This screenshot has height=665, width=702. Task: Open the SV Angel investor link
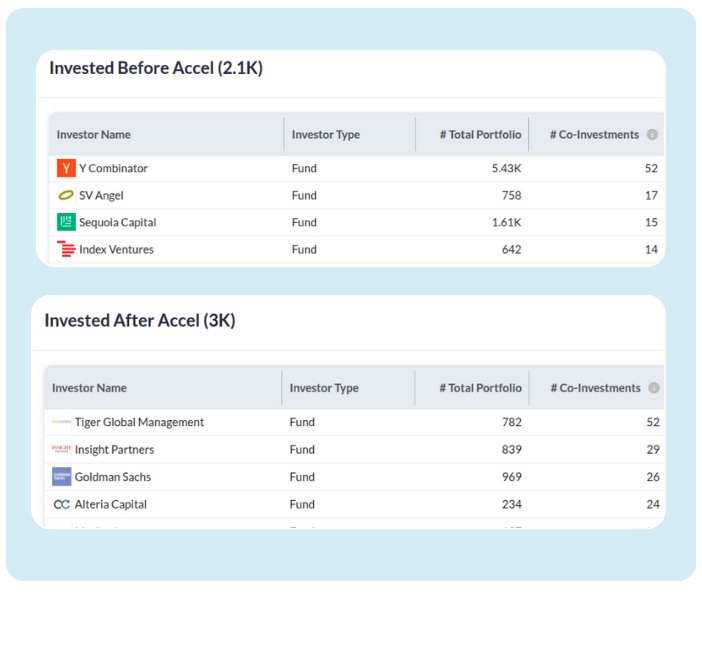click(101, 196)
